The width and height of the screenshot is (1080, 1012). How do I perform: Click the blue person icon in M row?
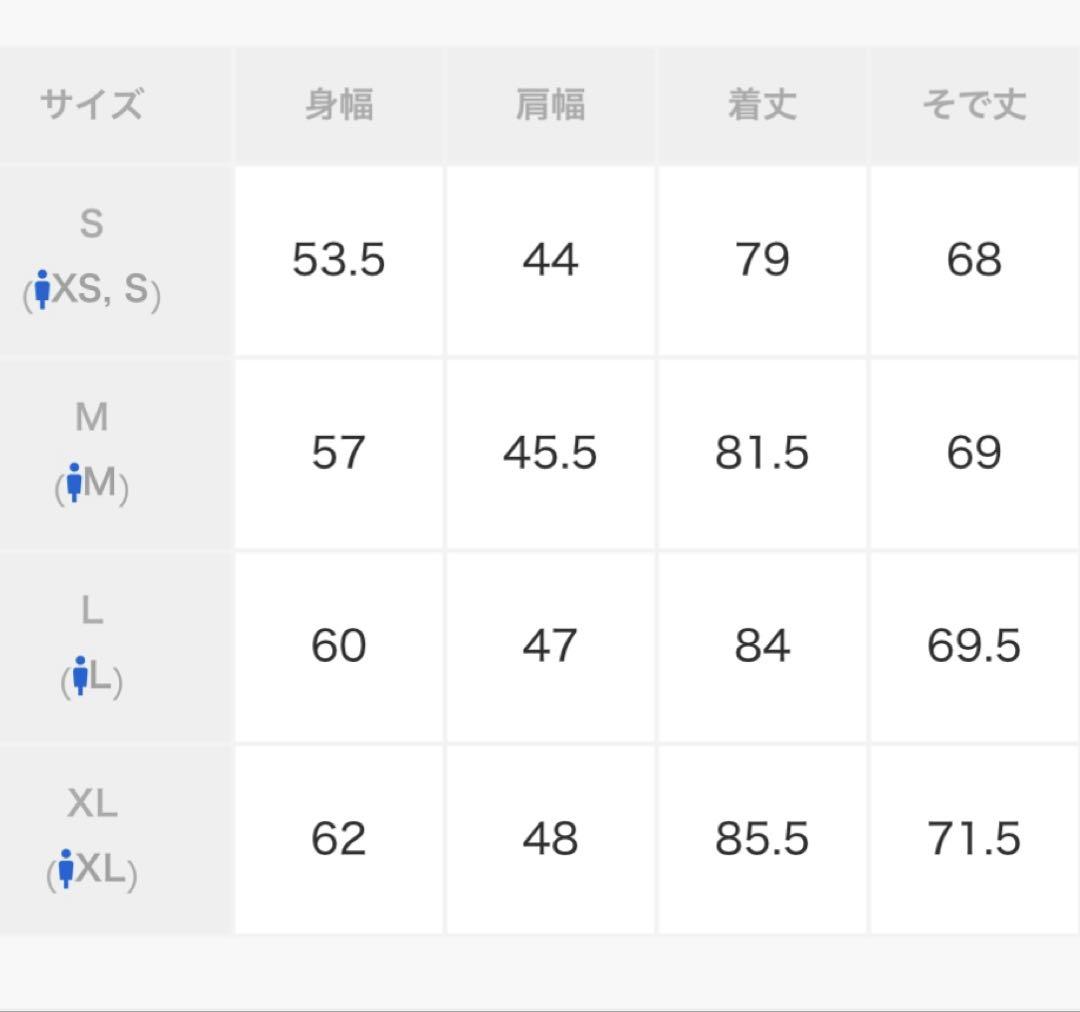coord(74,482)
